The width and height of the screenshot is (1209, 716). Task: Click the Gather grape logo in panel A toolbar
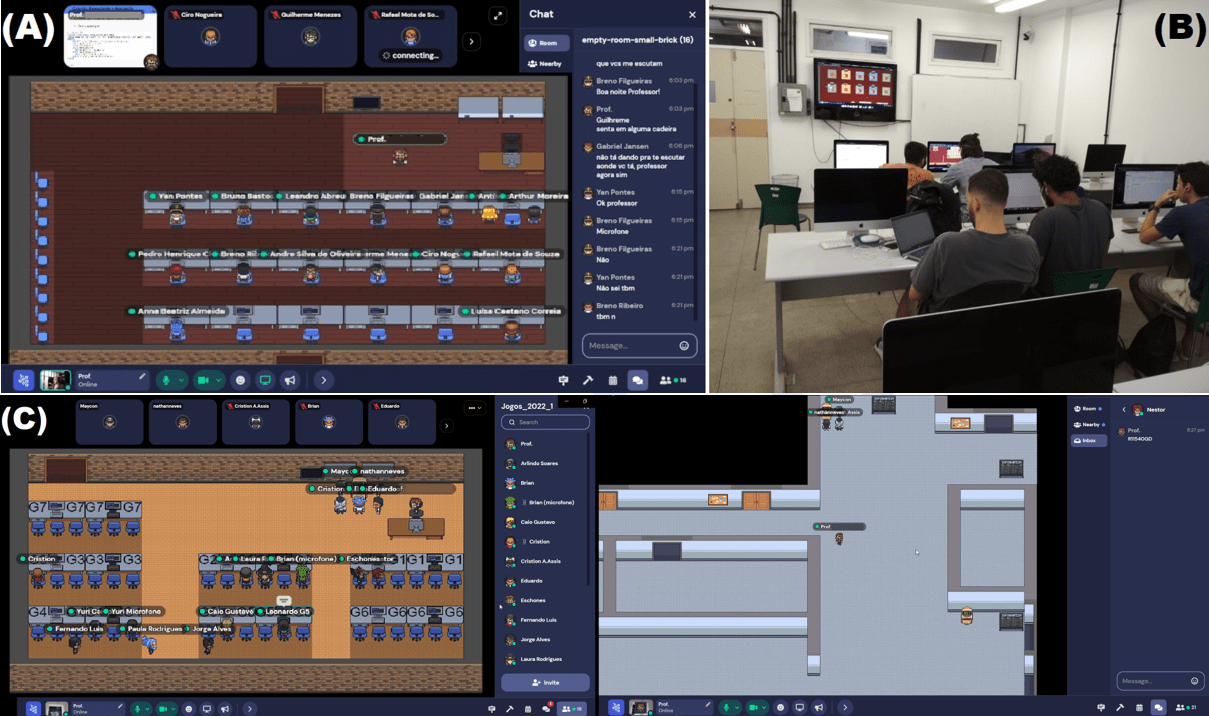21,380
